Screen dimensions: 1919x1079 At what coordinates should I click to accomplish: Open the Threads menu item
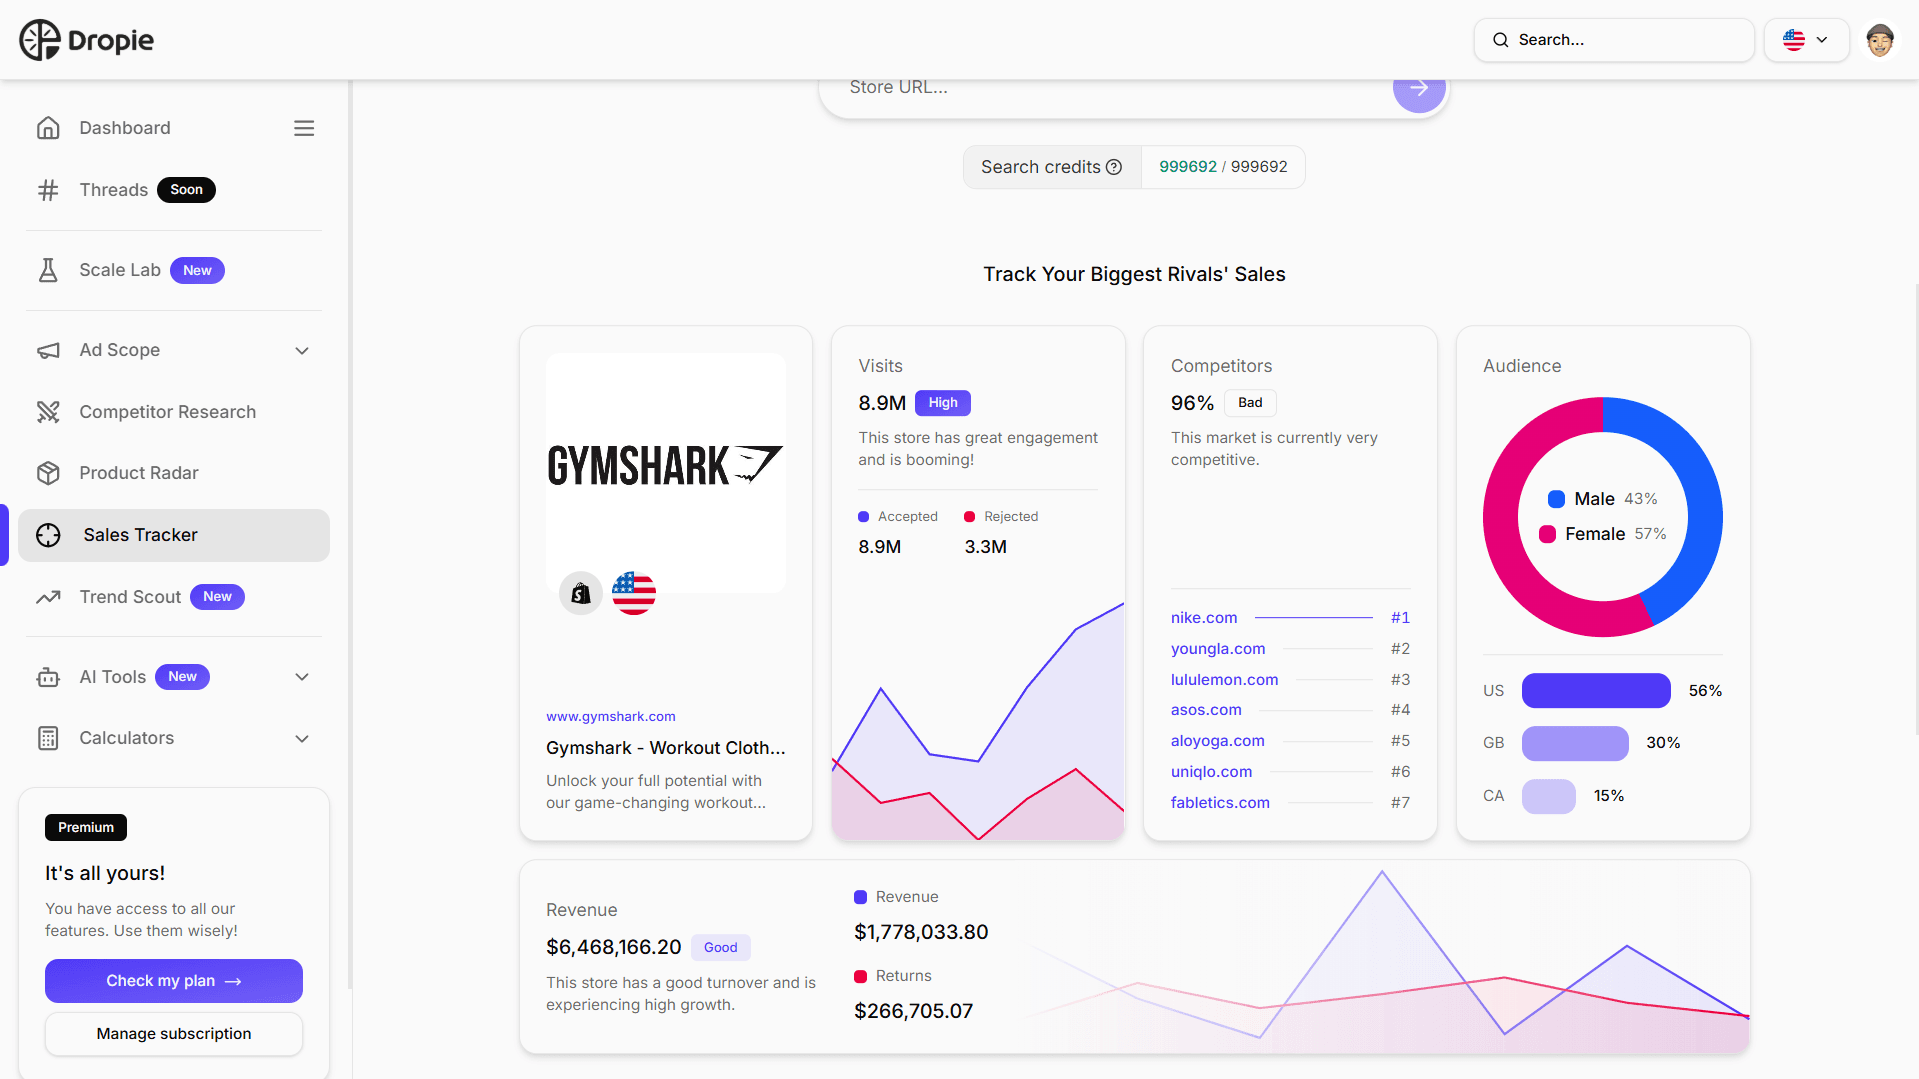114,190
